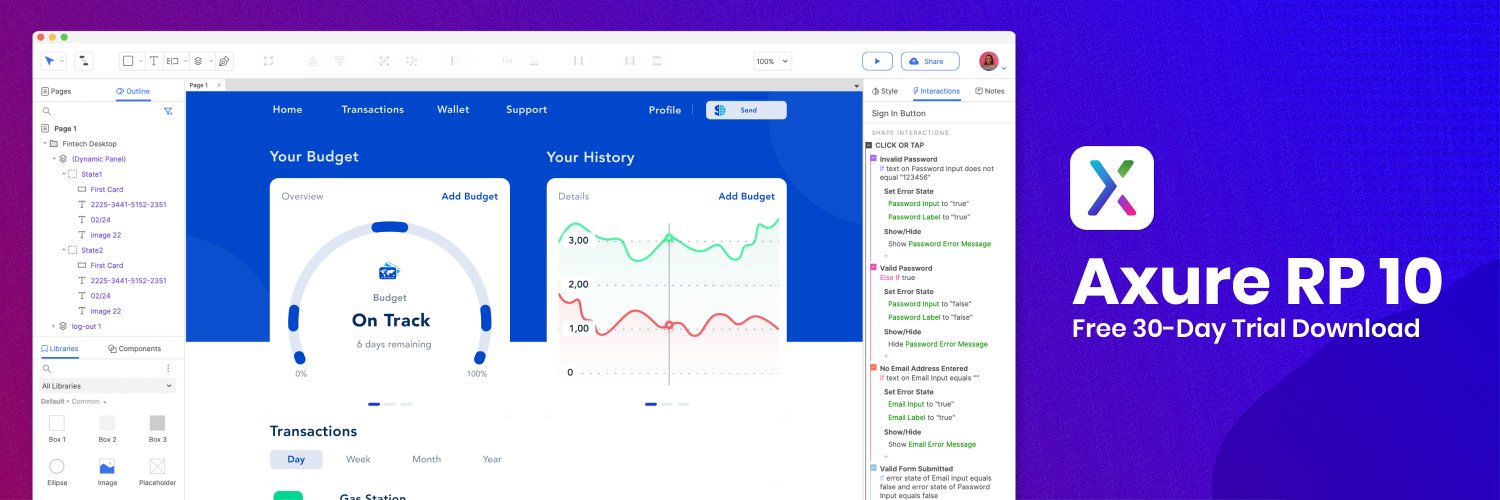Select the Week filter in Transactions
This screenshot has width=1500, height=500.
pyautogui.click(x=358, y=459)
